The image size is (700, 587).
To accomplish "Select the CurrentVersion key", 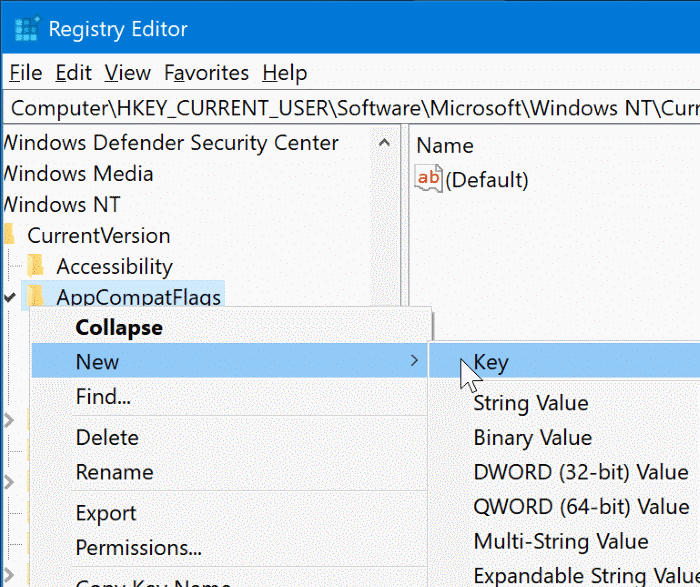I will point(99,236).
